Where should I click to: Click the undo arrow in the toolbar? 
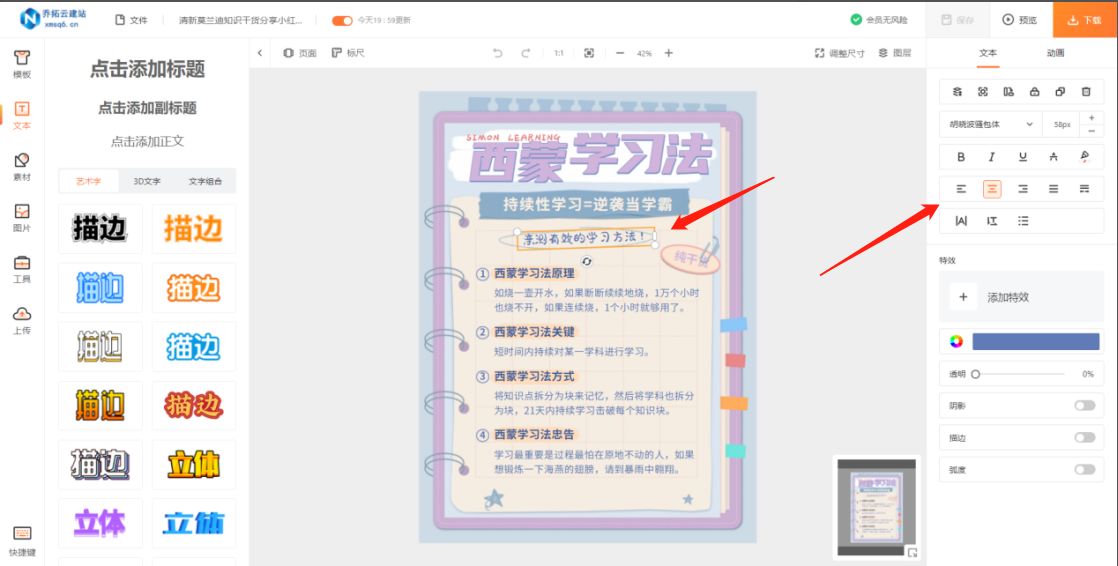pyautogui.click(x=498, y=53)
